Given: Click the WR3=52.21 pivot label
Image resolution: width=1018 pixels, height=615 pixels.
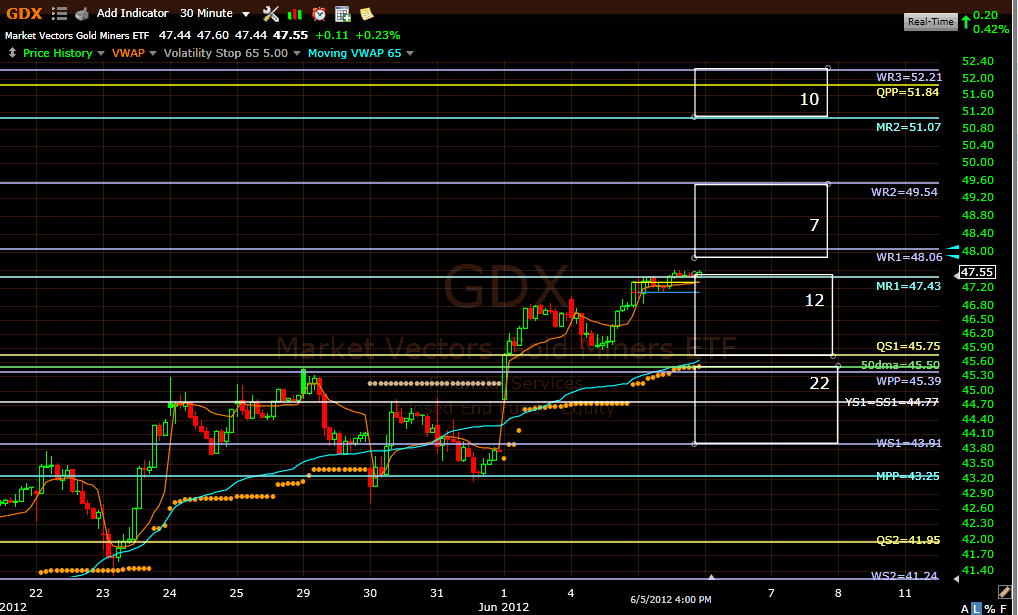Looking at the screenshot, I should [x=909, y=77].
